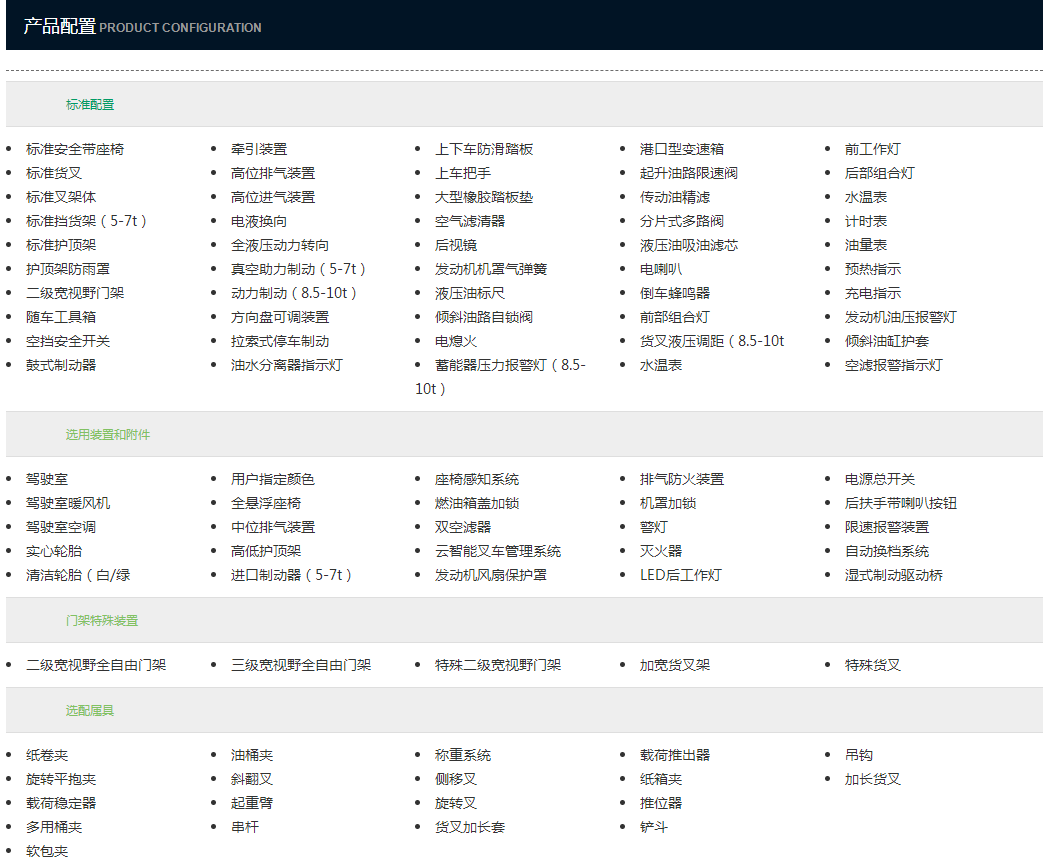This screenshot has height=866, width=1049.
Task: Click the 后视镜 item
Action: click(456, 246)
